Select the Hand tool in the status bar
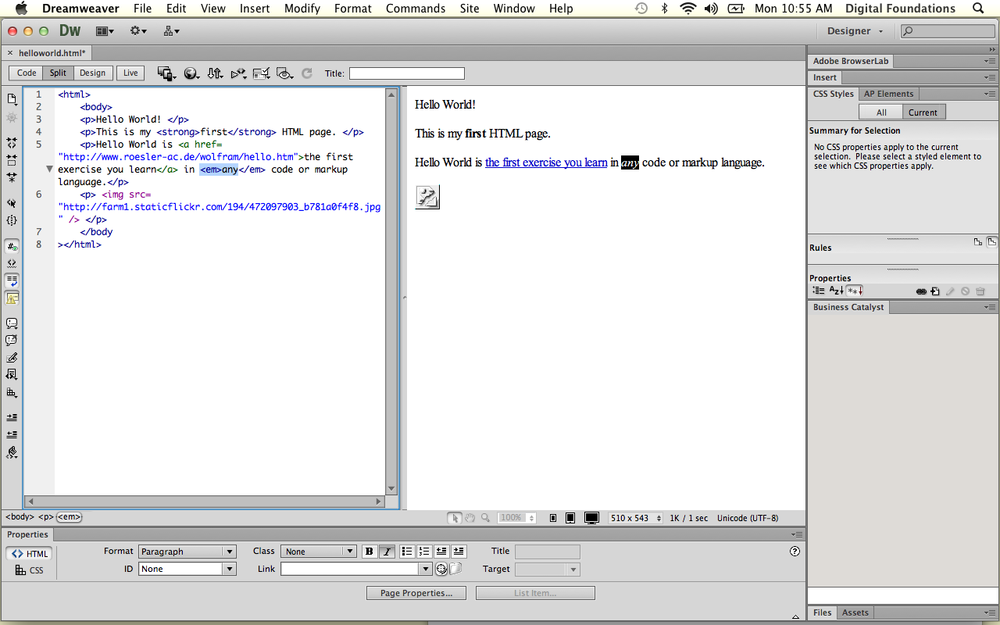1000x625 pixels. point(470,517)
